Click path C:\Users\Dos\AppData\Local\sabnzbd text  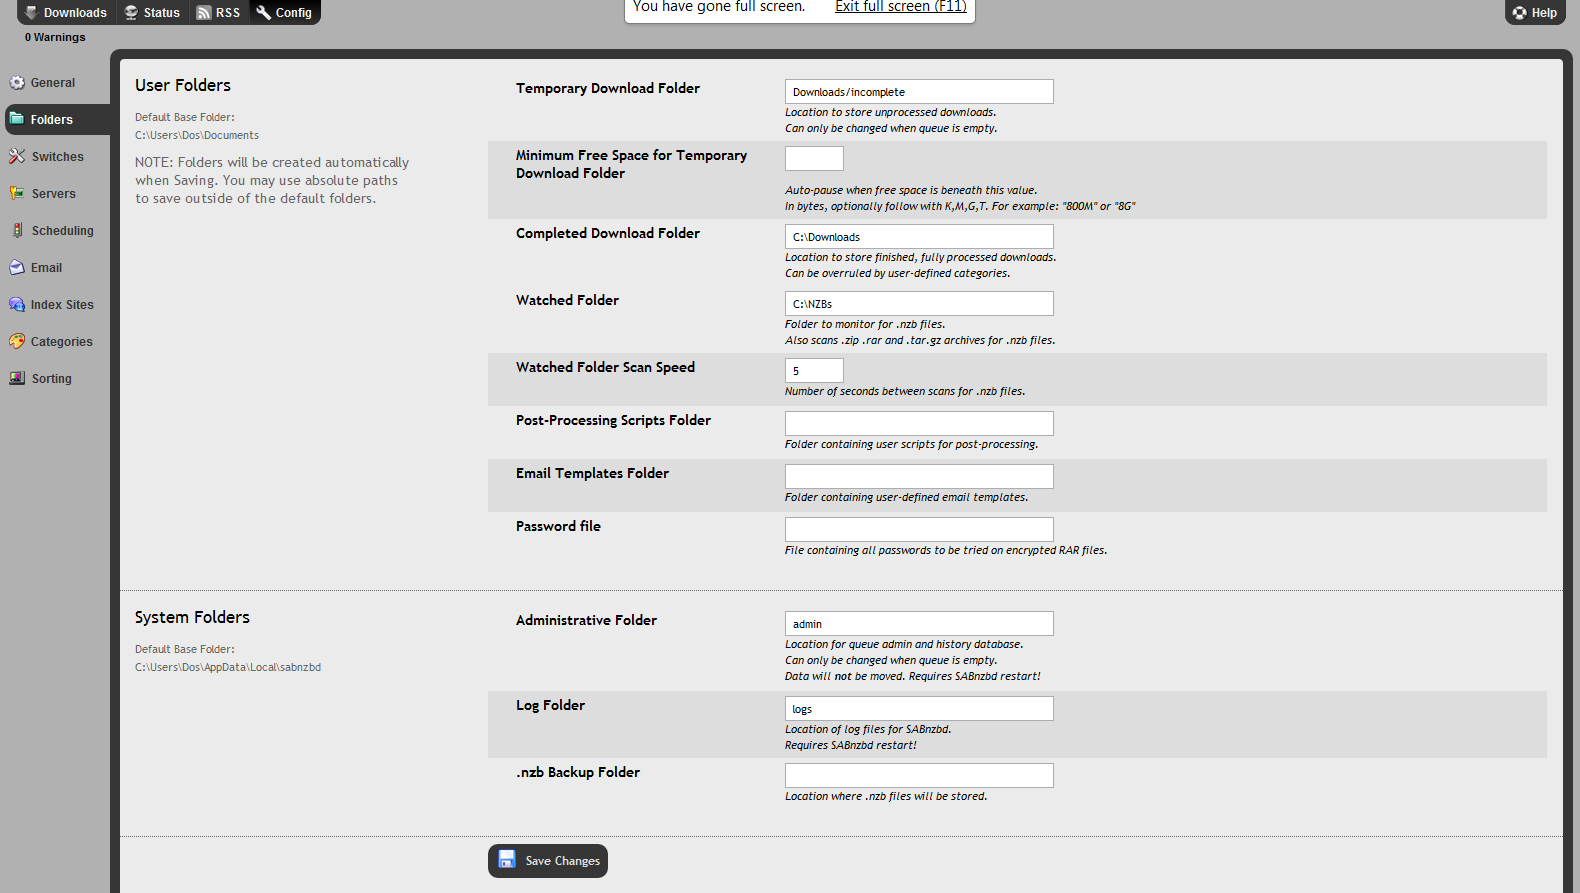(x=228, y=667)
